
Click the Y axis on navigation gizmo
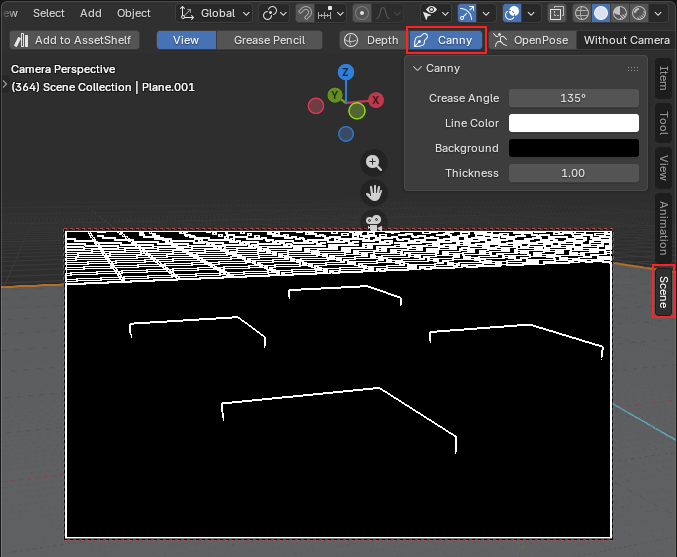coord(335,95)
